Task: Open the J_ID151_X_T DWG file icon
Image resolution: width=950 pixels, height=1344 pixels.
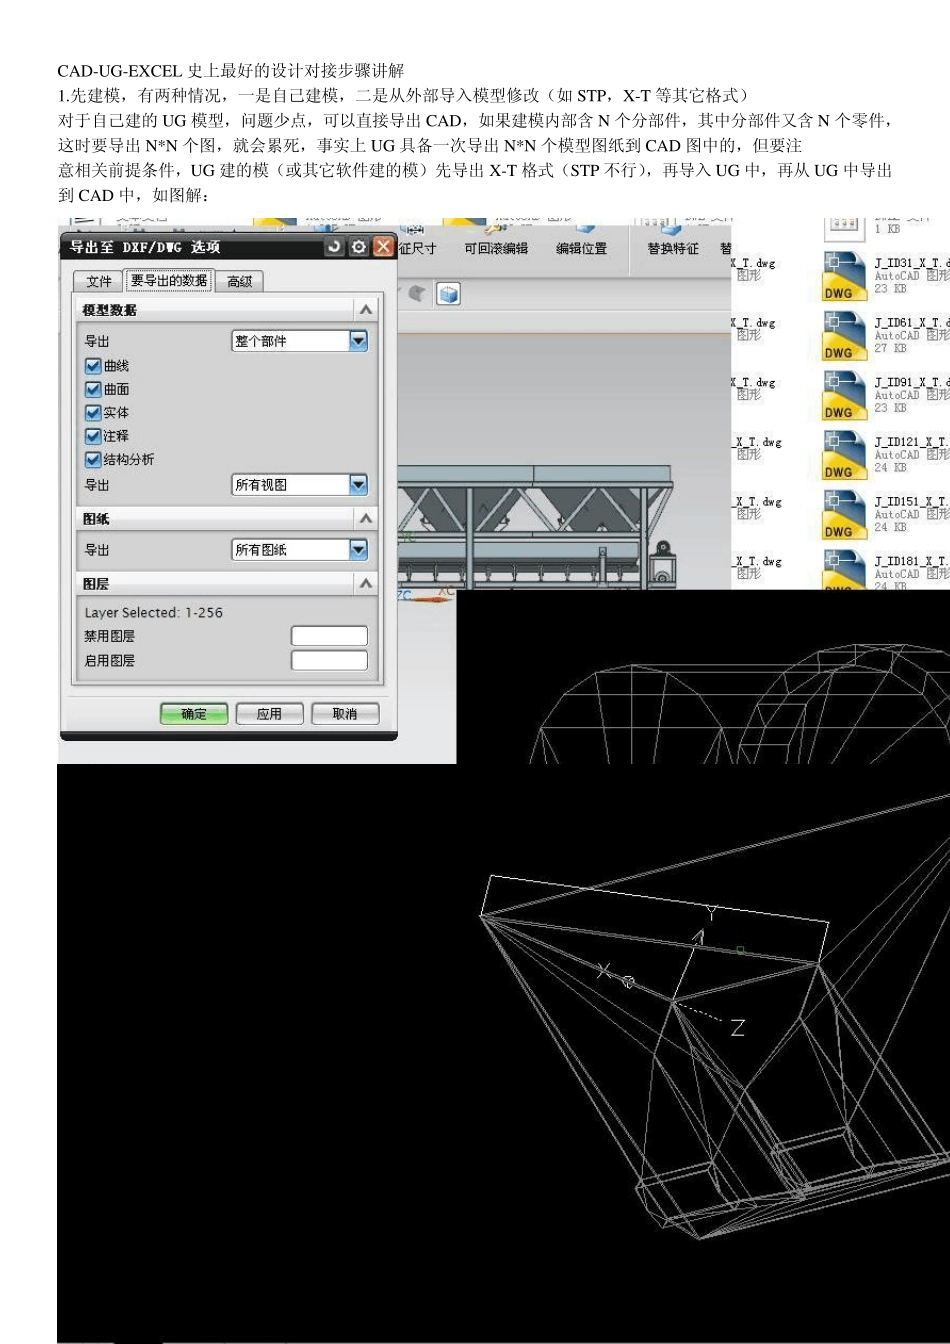Action: pos(844,516)
